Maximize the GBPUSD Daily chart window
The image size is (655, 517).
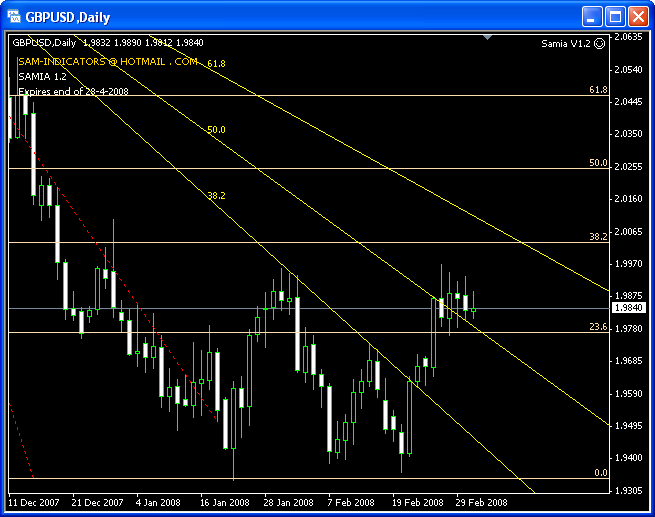coord(615,17)
